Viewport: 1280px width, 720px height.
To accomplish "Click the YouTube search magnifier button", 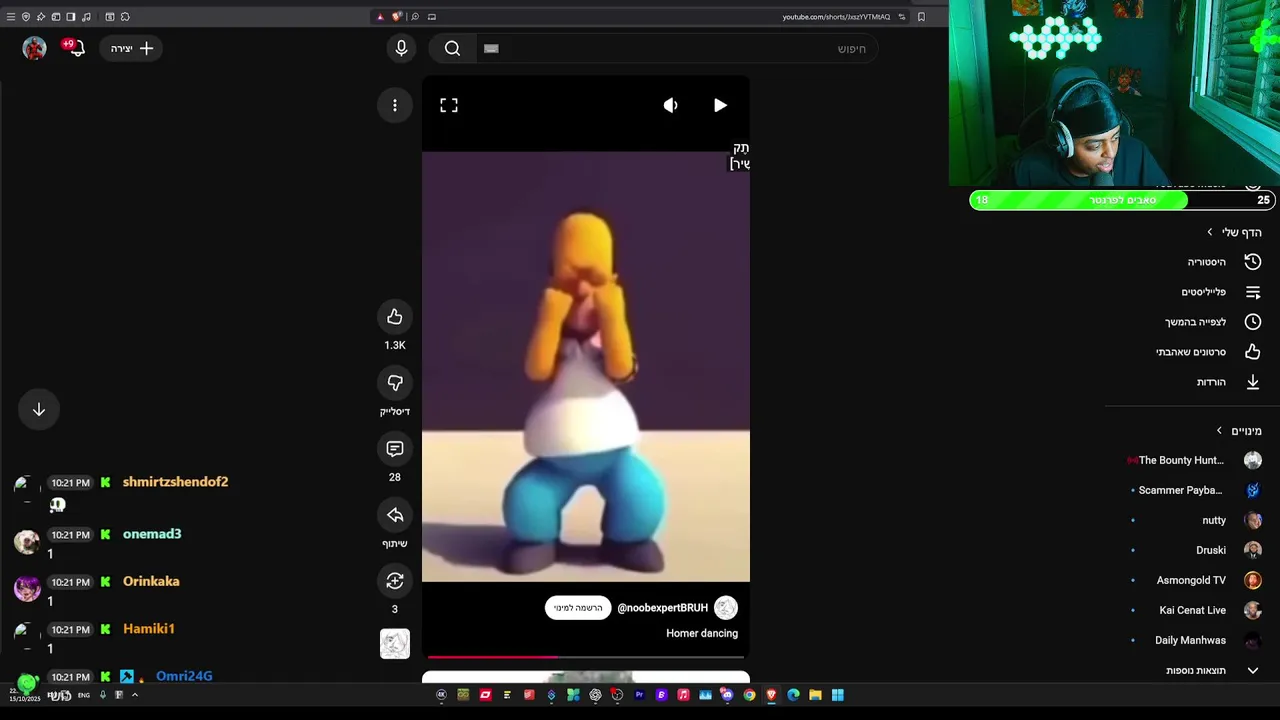I will click(x=452, y=48).
